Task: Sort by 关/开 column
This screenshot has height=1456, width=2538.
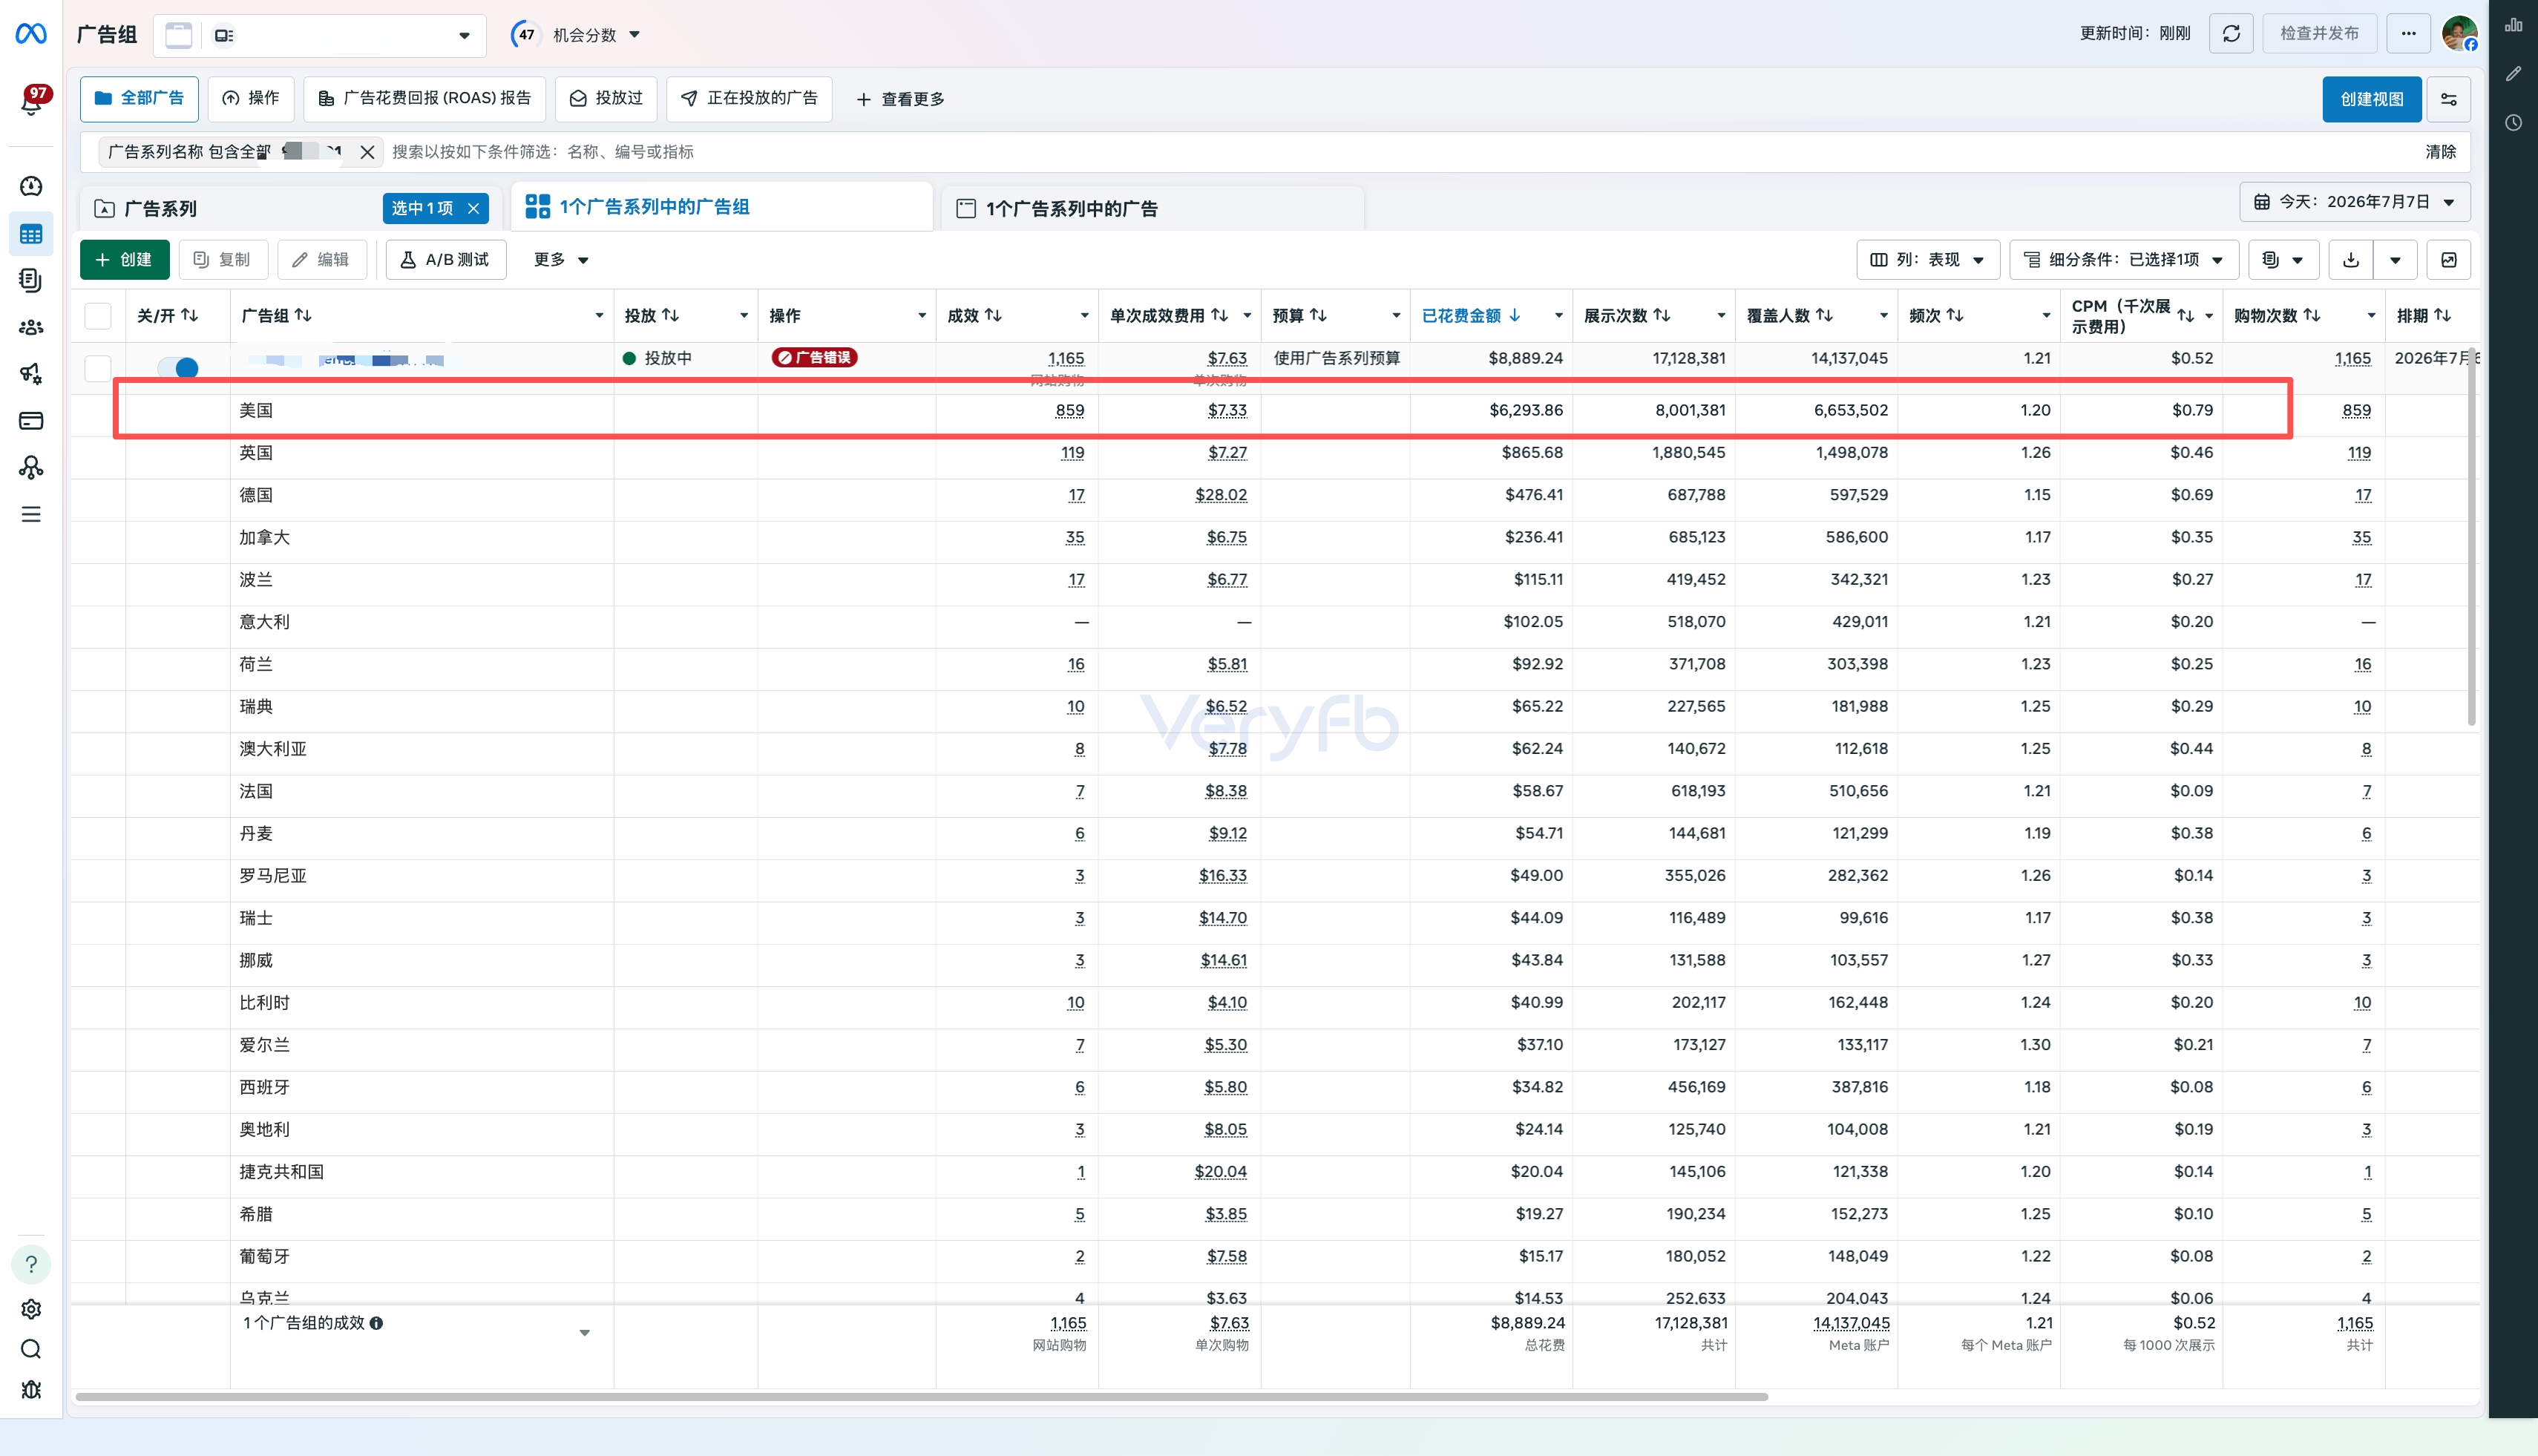Action: click(168, 316)
